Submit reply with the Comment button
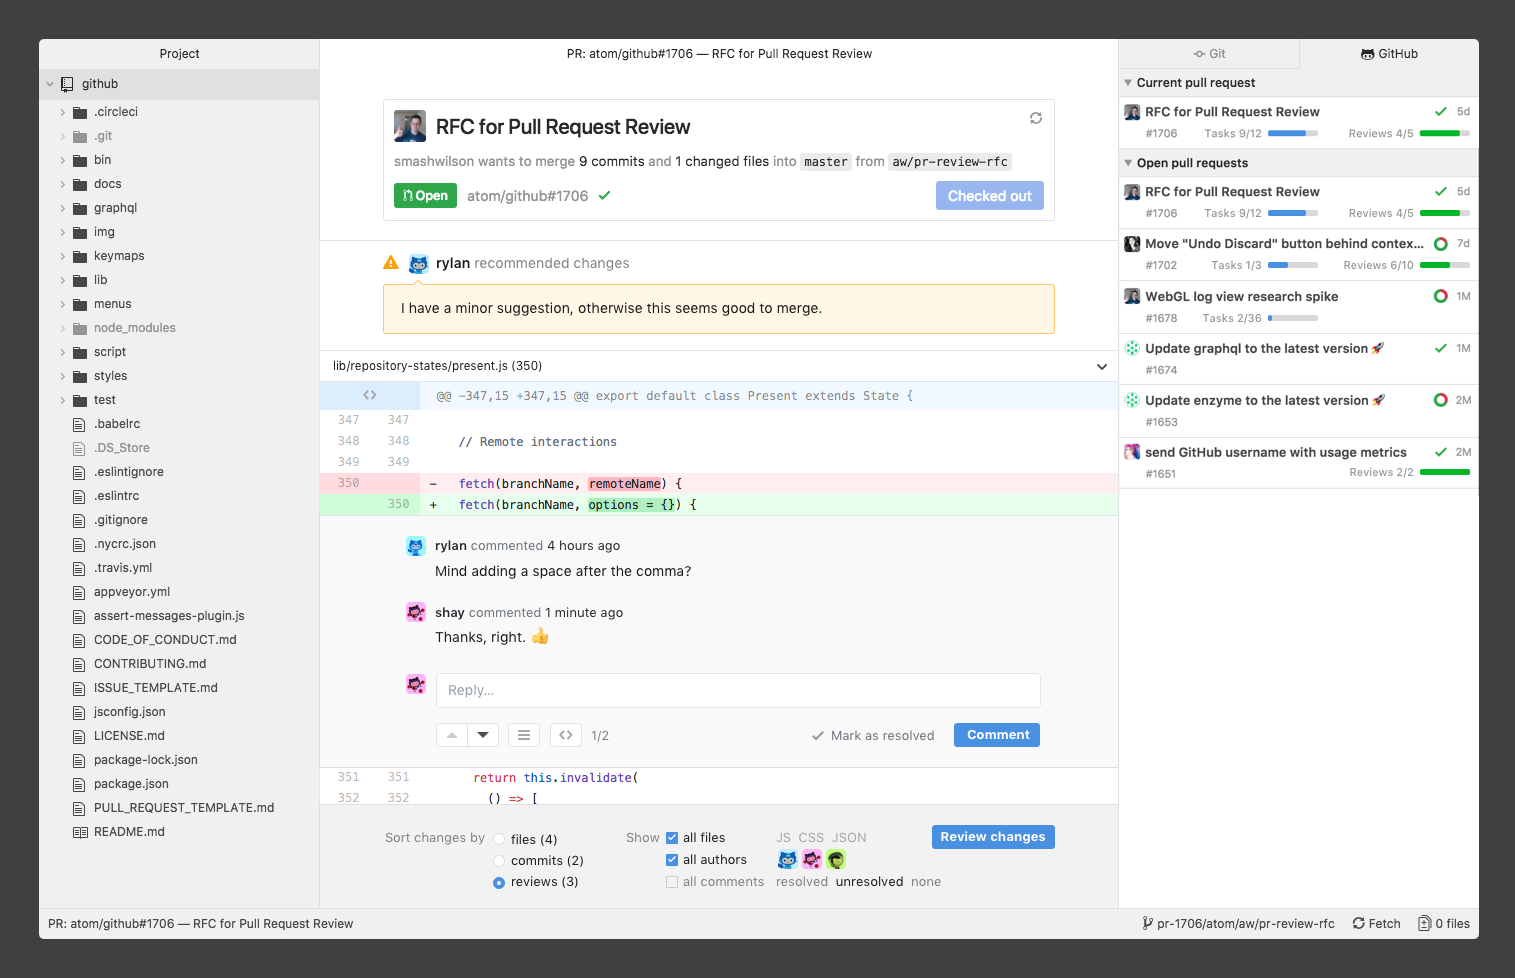The height and width of the screenshot is (978, 1515). coord(997,735)
